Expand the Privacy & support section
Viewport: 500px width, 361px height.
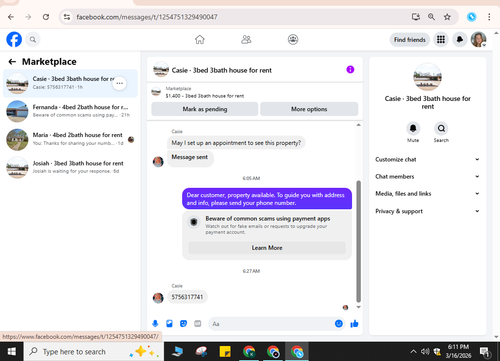coord(427,211)
